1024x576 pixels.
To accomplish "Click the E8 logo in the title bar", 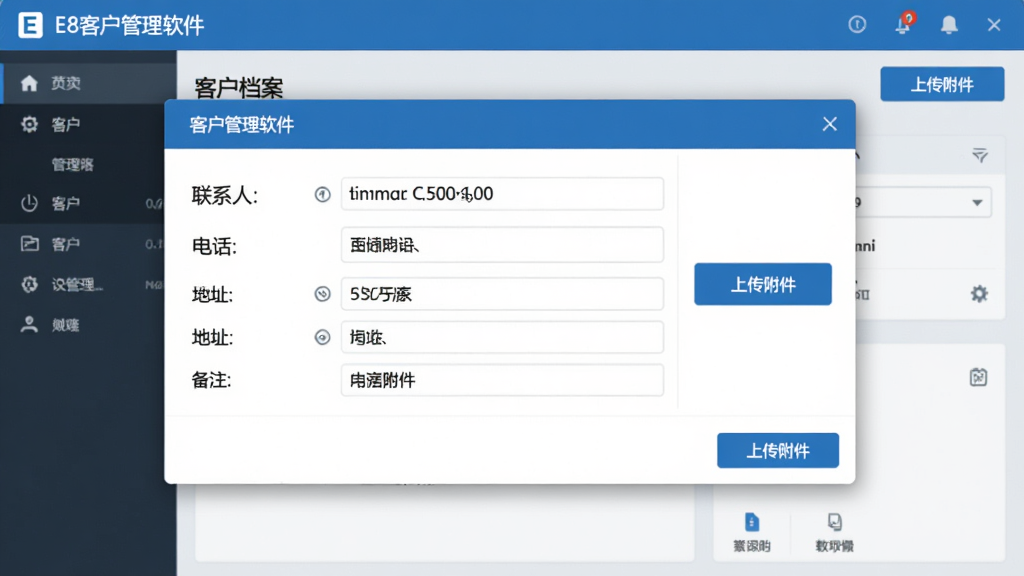I will [30, 25].
